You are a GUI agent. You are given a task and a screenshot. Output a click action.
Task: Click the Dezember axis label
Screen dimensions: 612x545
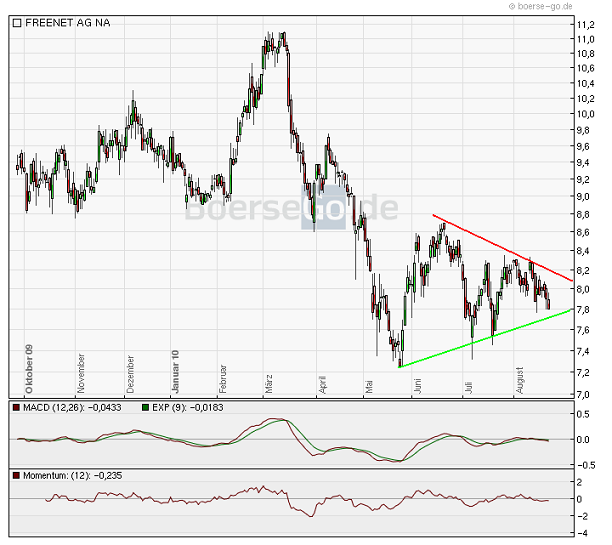click(x=130, y=374)
